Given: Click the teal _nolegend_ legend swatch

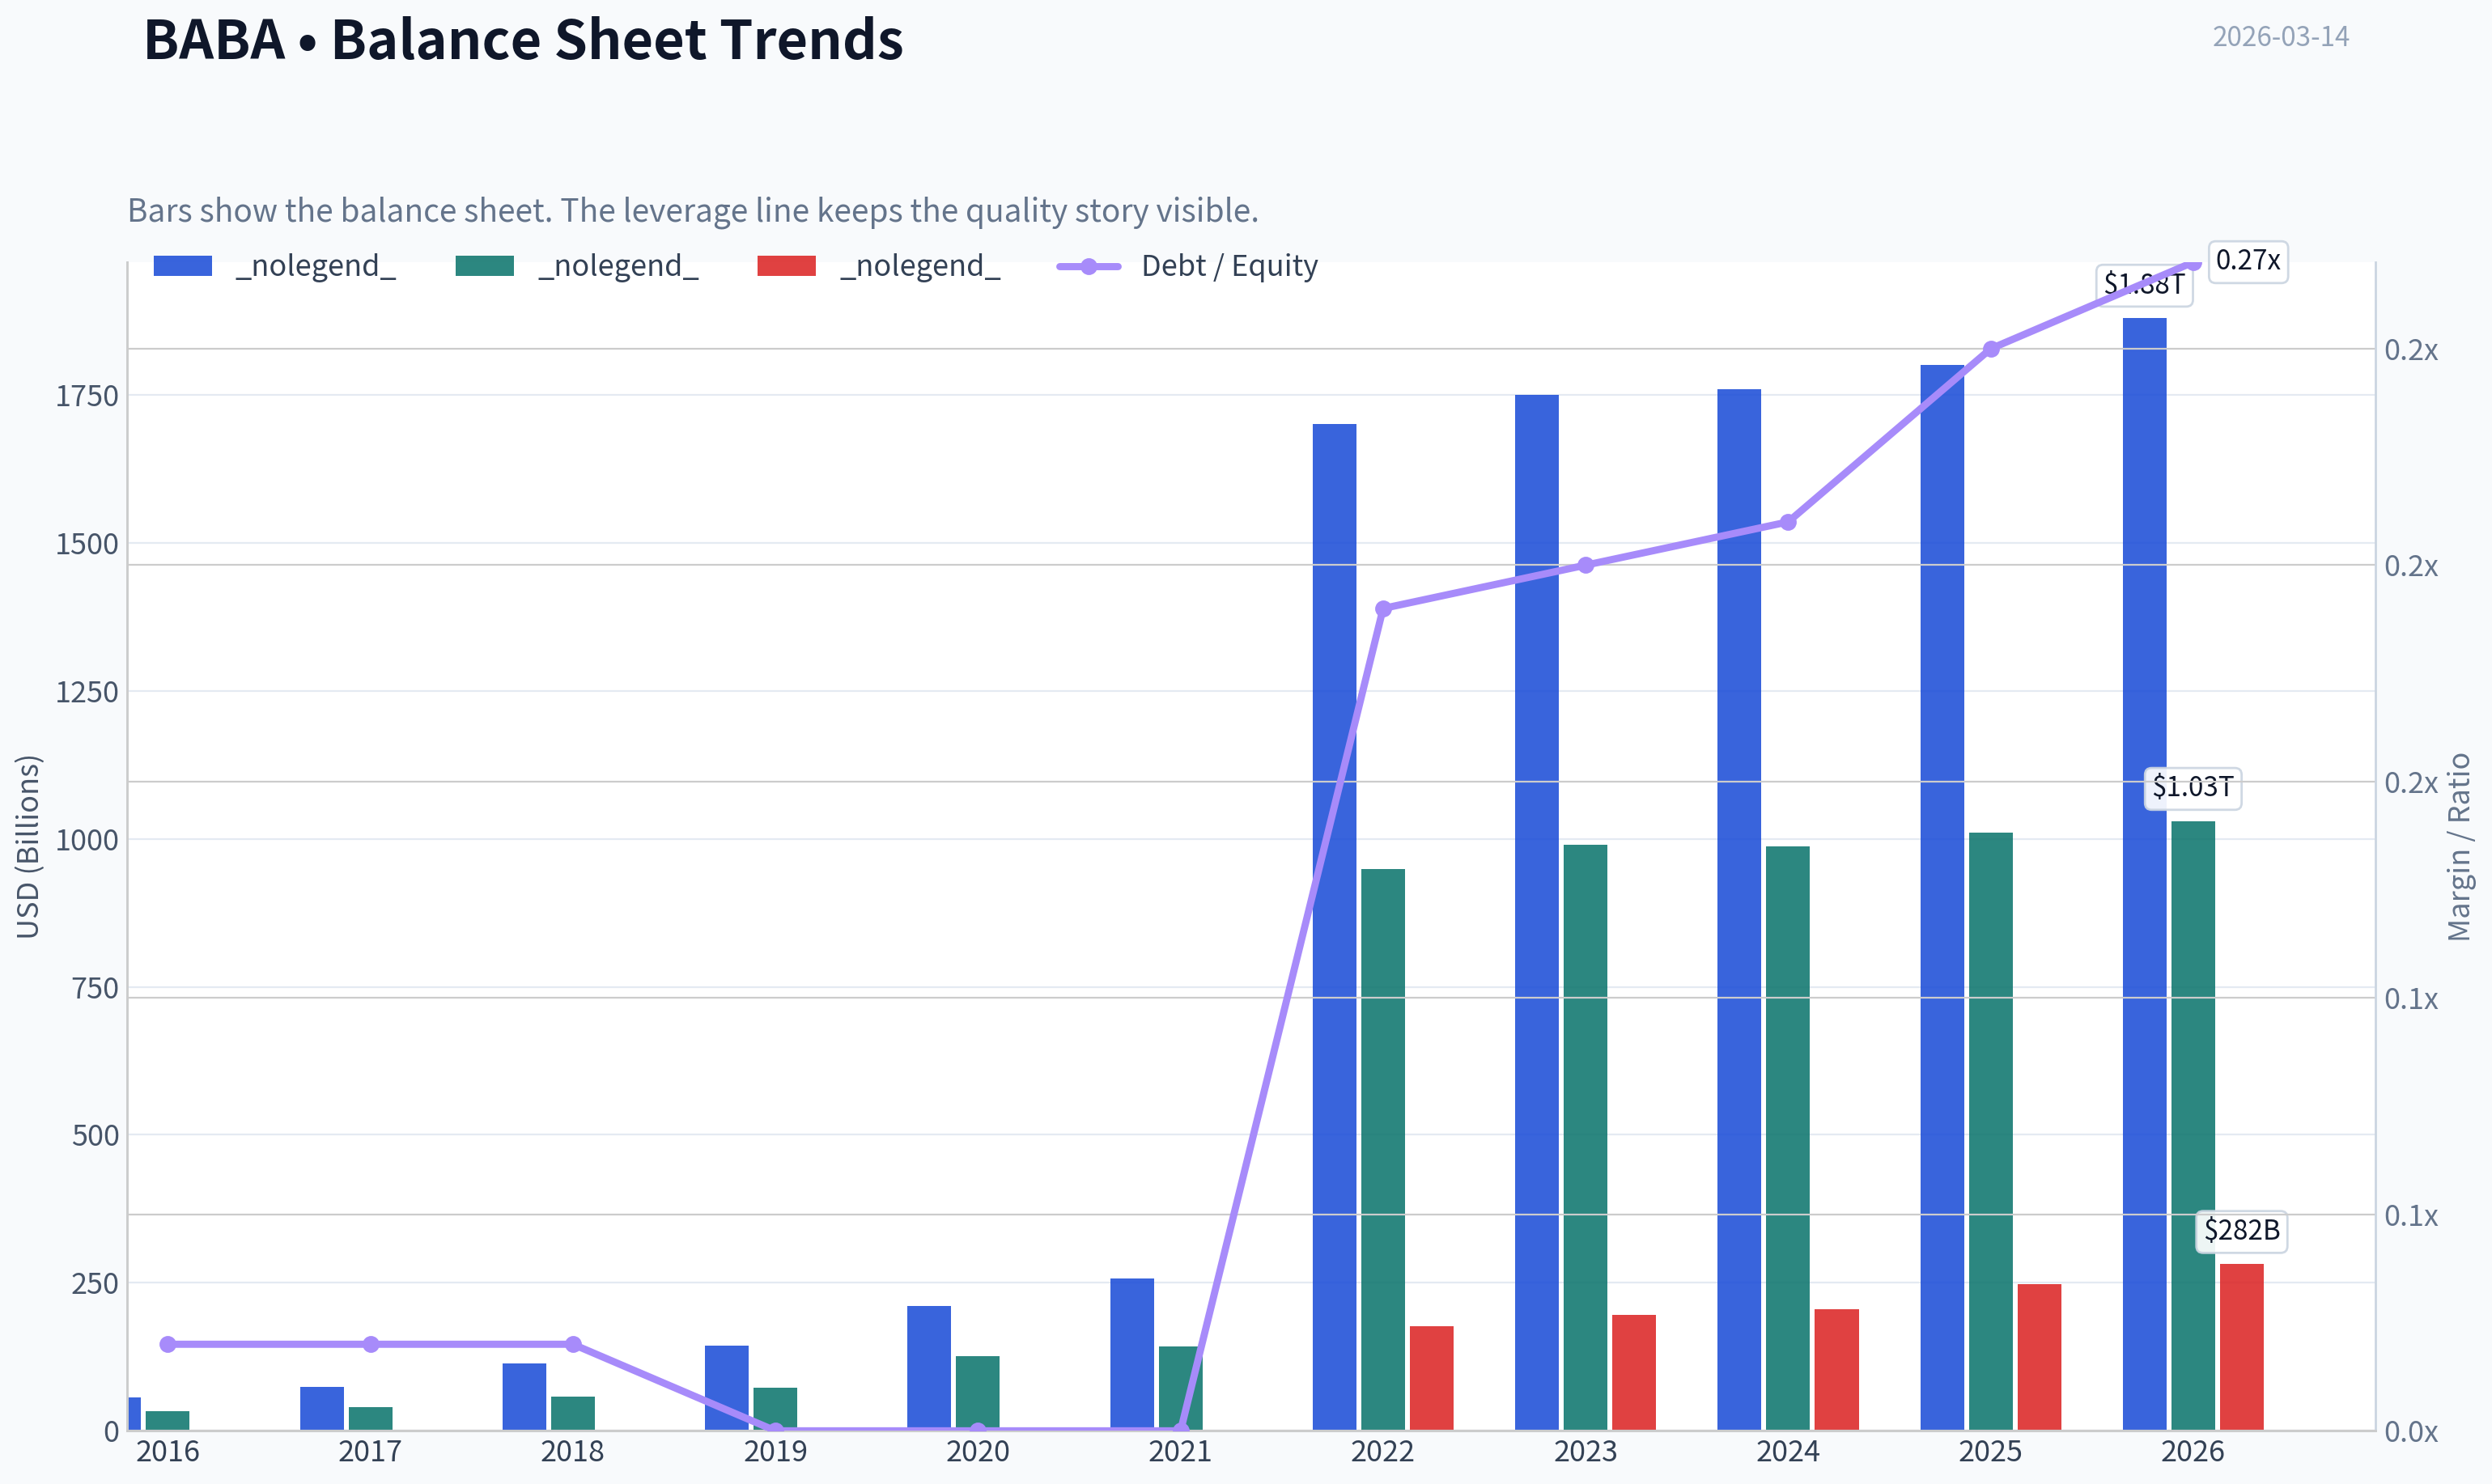Looking at the screenshot, I should coord(484,266).
